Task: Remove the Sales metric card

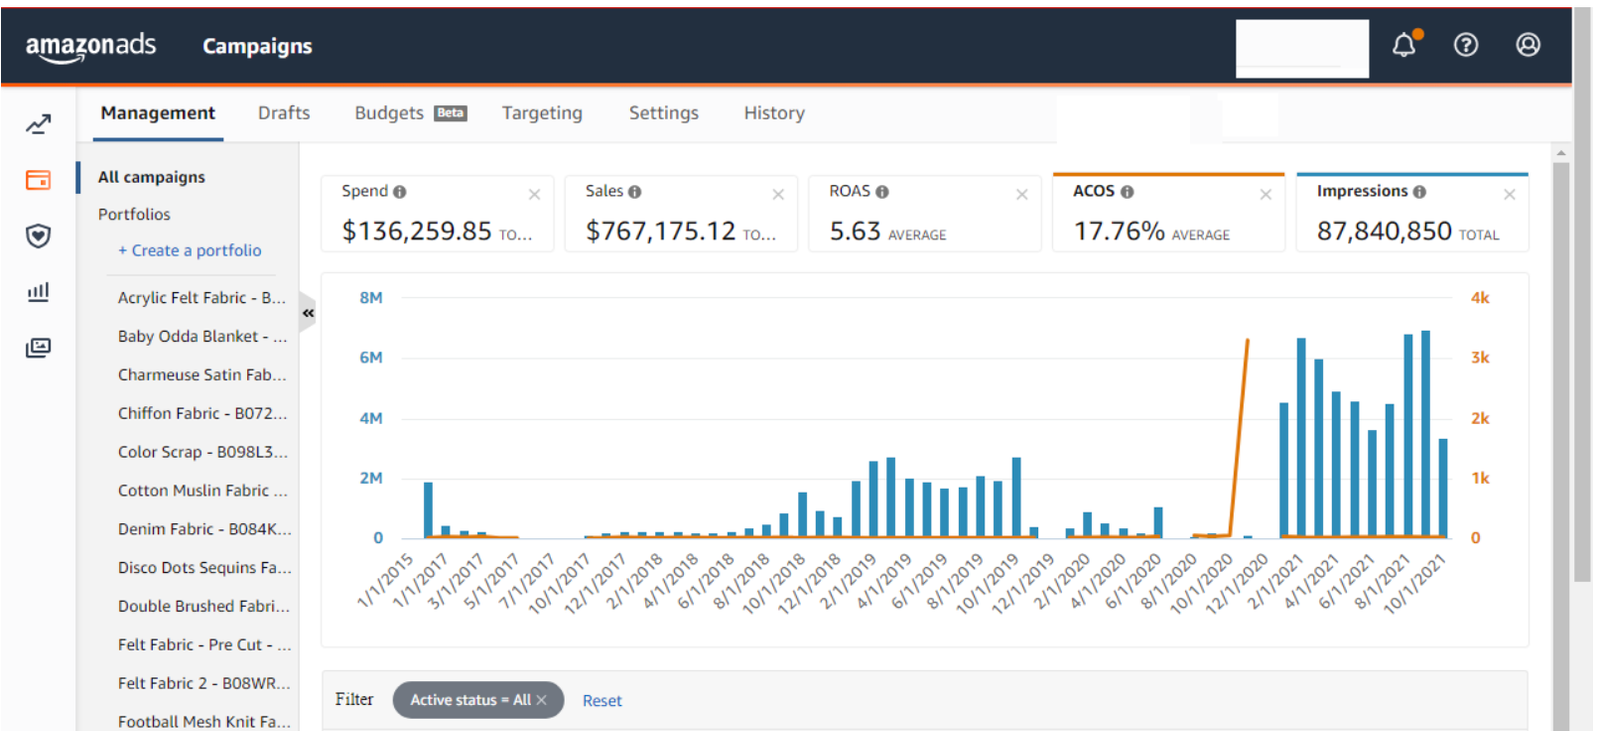Action: point(778,195)
